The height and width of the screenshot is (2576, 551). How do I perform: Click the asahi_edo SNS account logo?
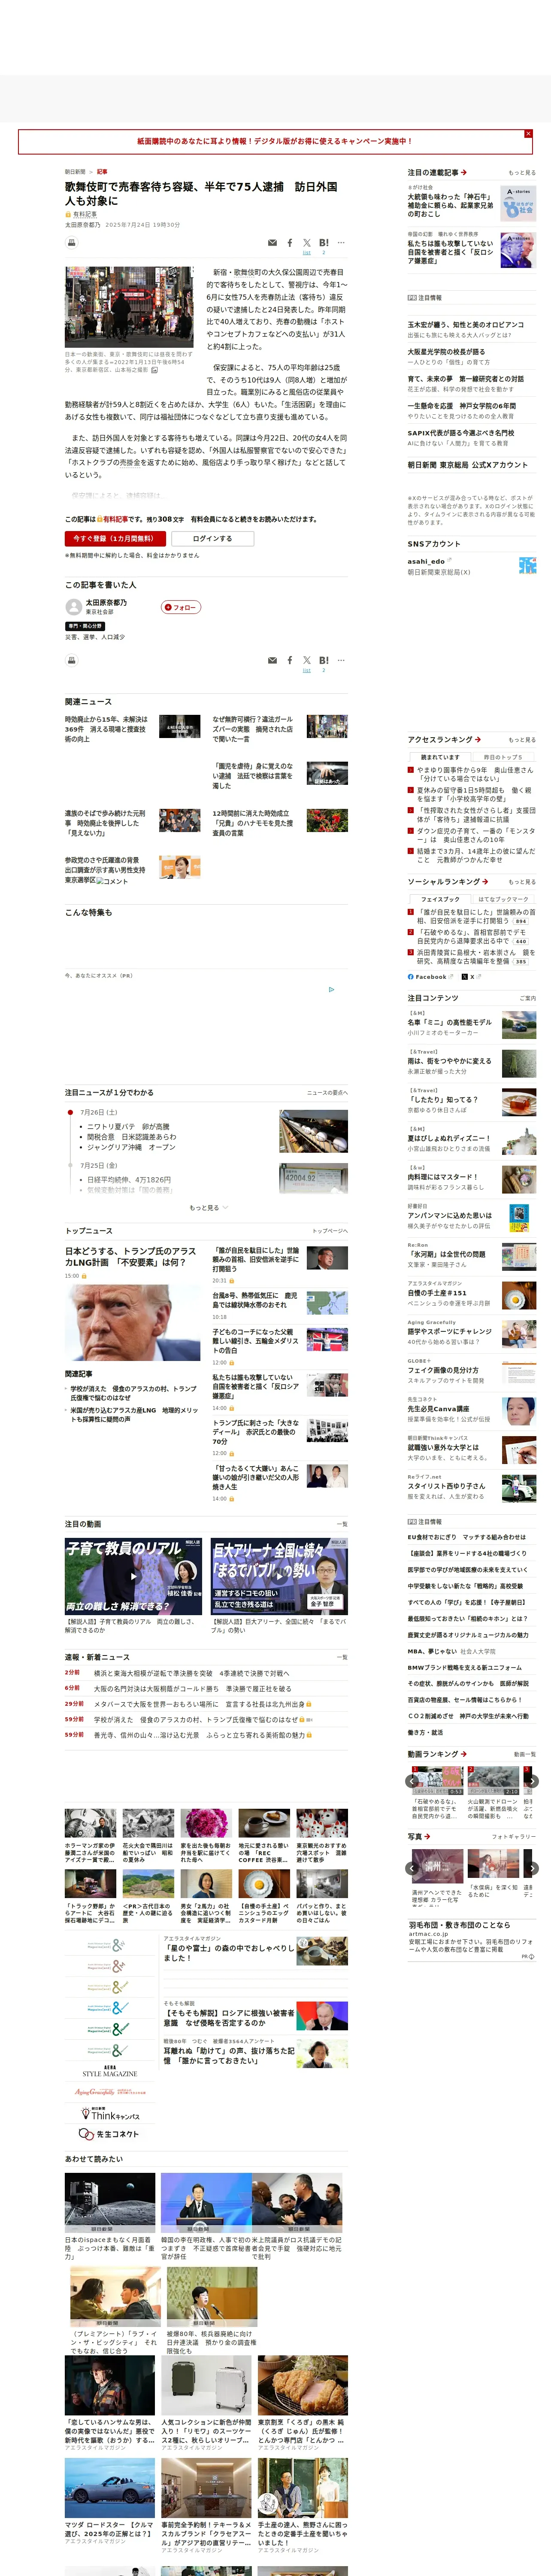(527, 565)
